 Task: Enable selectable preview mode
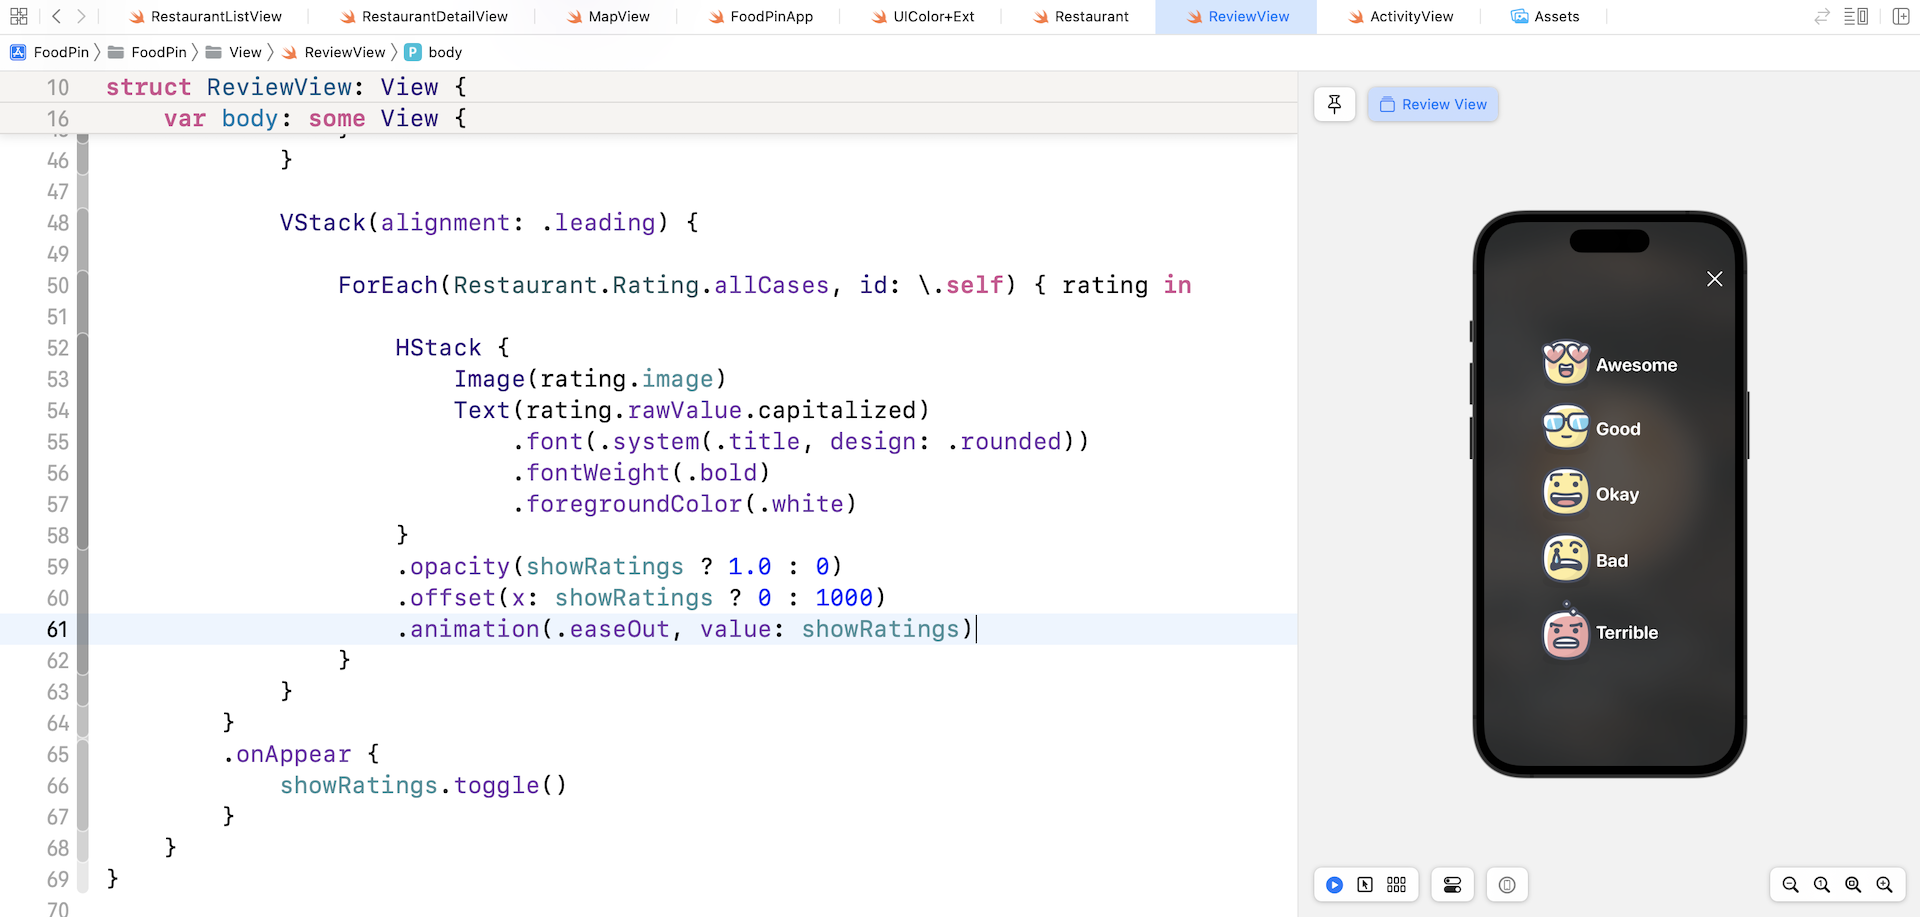click(1365, 885)
